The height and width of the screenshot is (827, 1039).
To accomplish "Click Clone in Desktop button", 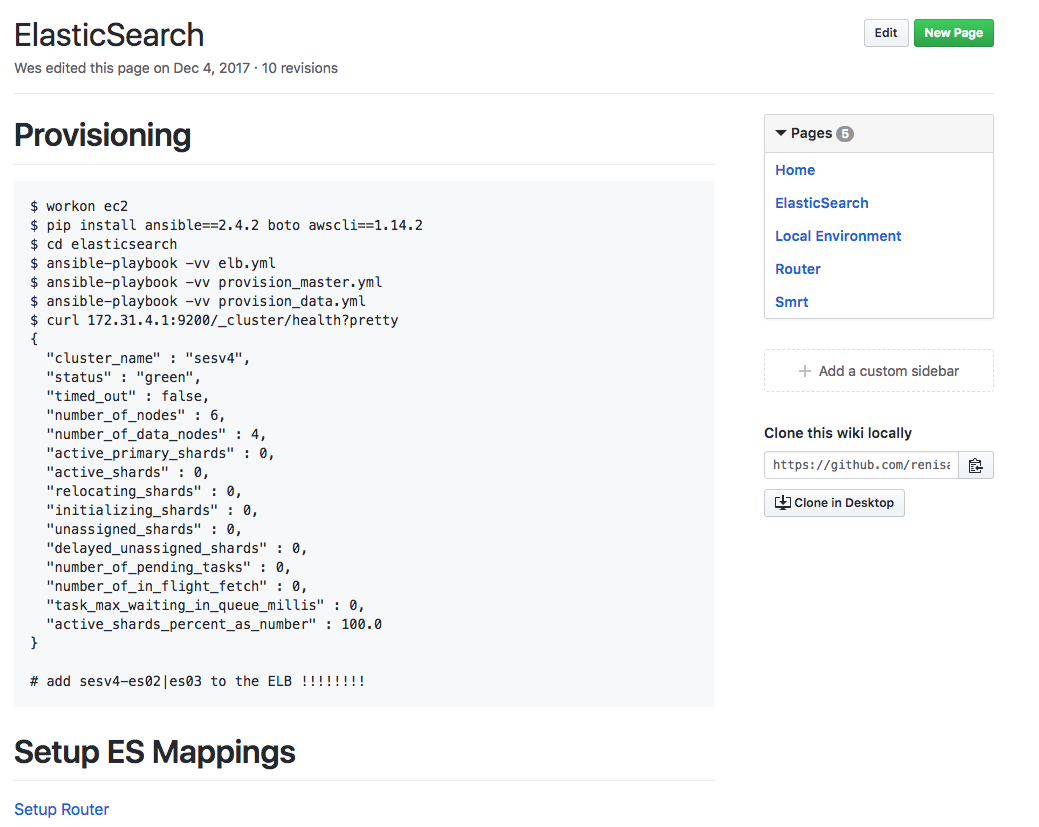I will pyautogui.click(x=834, y=503).
